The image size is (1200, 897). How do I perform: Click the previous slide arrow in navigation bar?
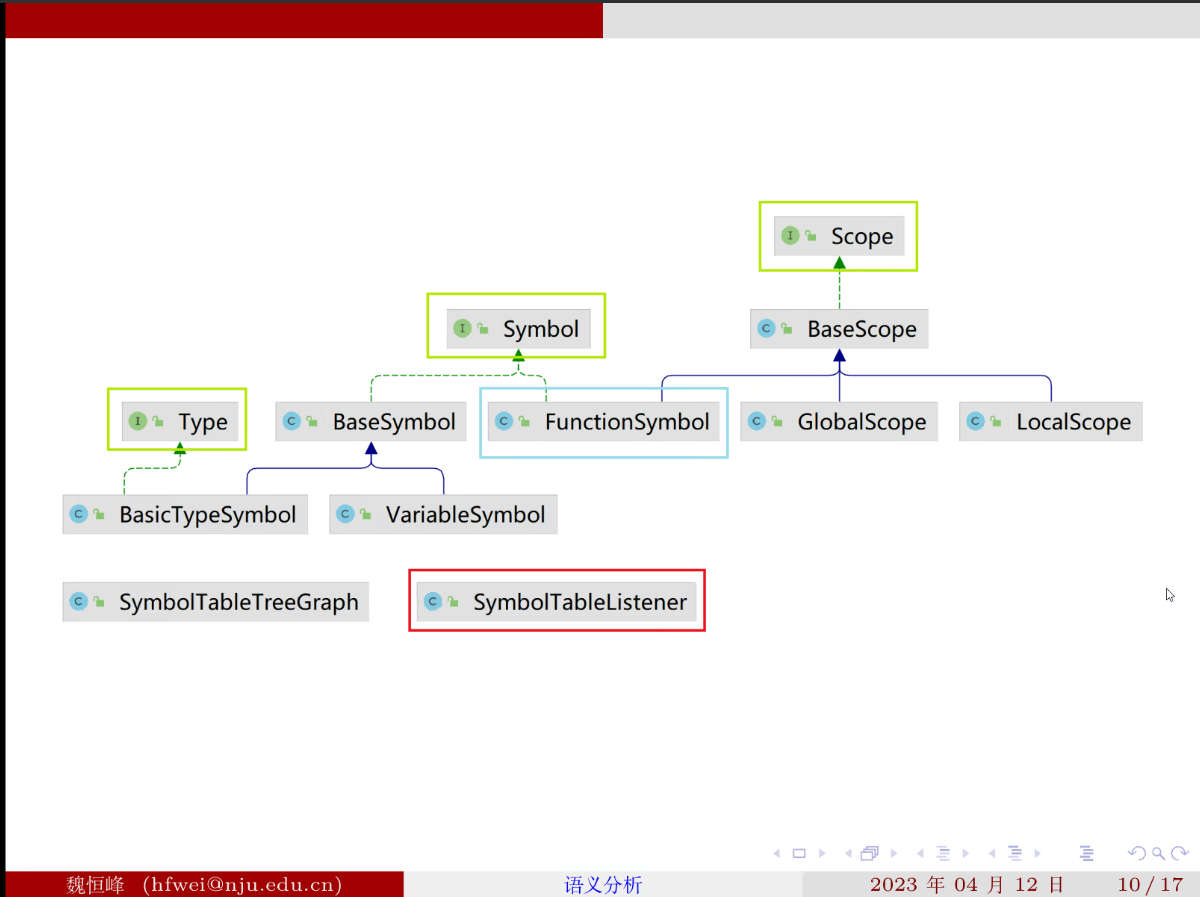(777, 854)
